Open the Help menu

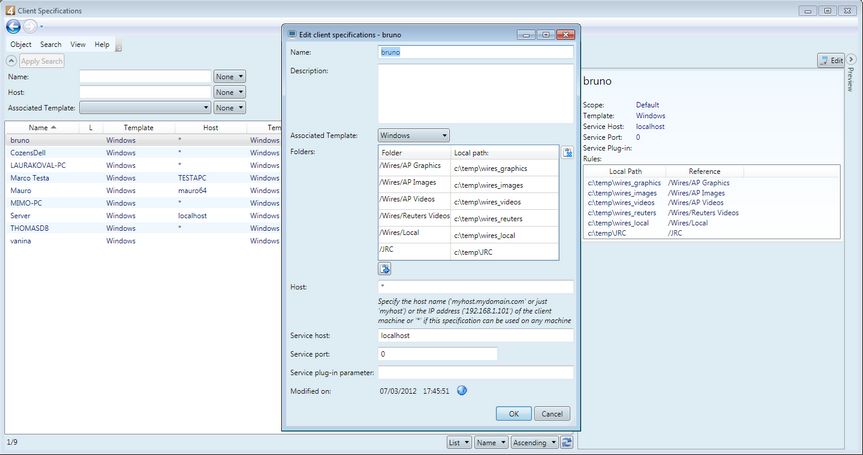[102, 45]
